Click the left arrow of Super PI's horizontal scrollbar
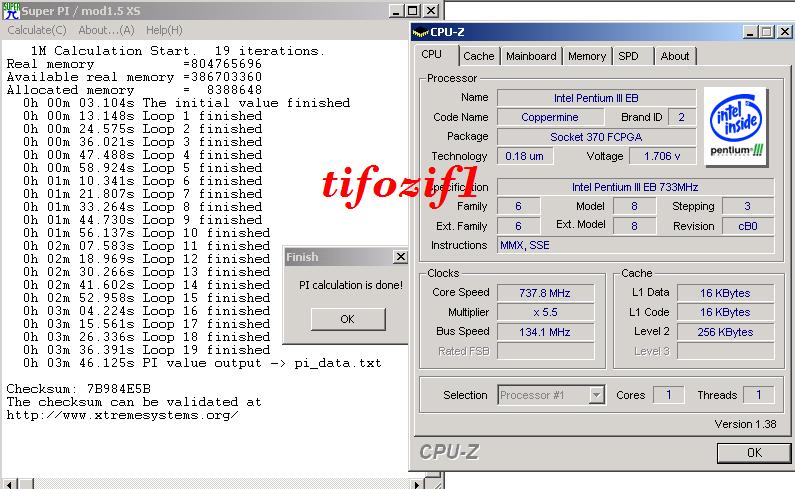The height and width of the screenshot is (489, 795). (x=10, y=484)
